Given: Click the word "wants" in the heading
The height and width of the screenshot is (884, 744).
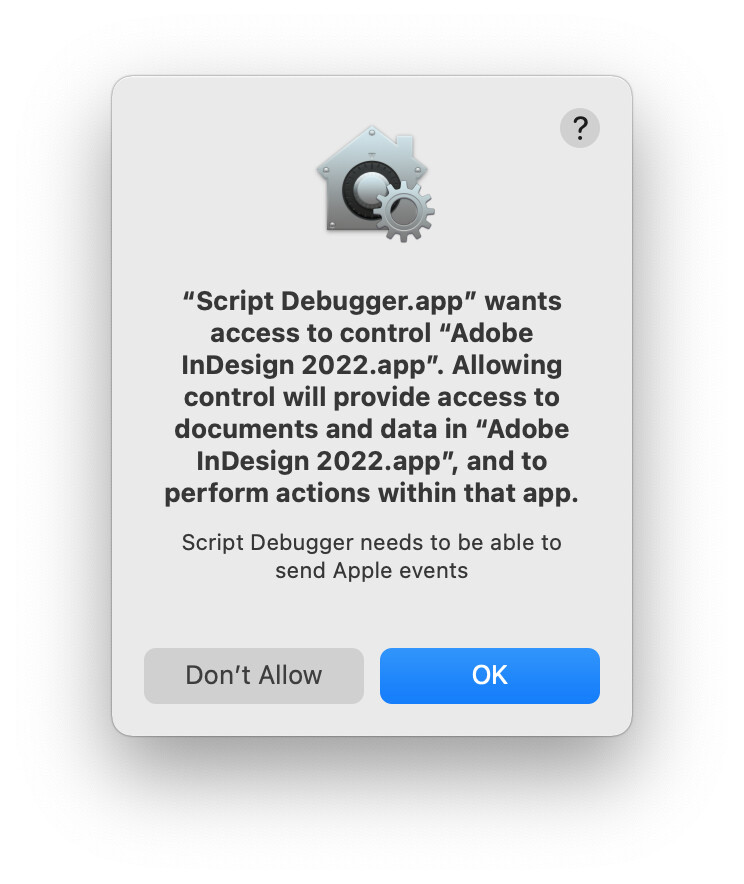Looking at the screenshot, I should point(523,302).
